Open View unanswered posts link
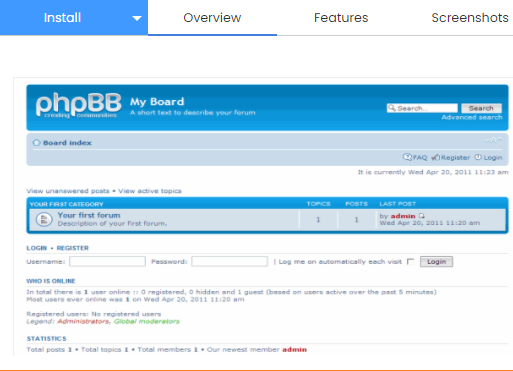The height and width of the screenshot is (371, 513). (x=68, y=191)
